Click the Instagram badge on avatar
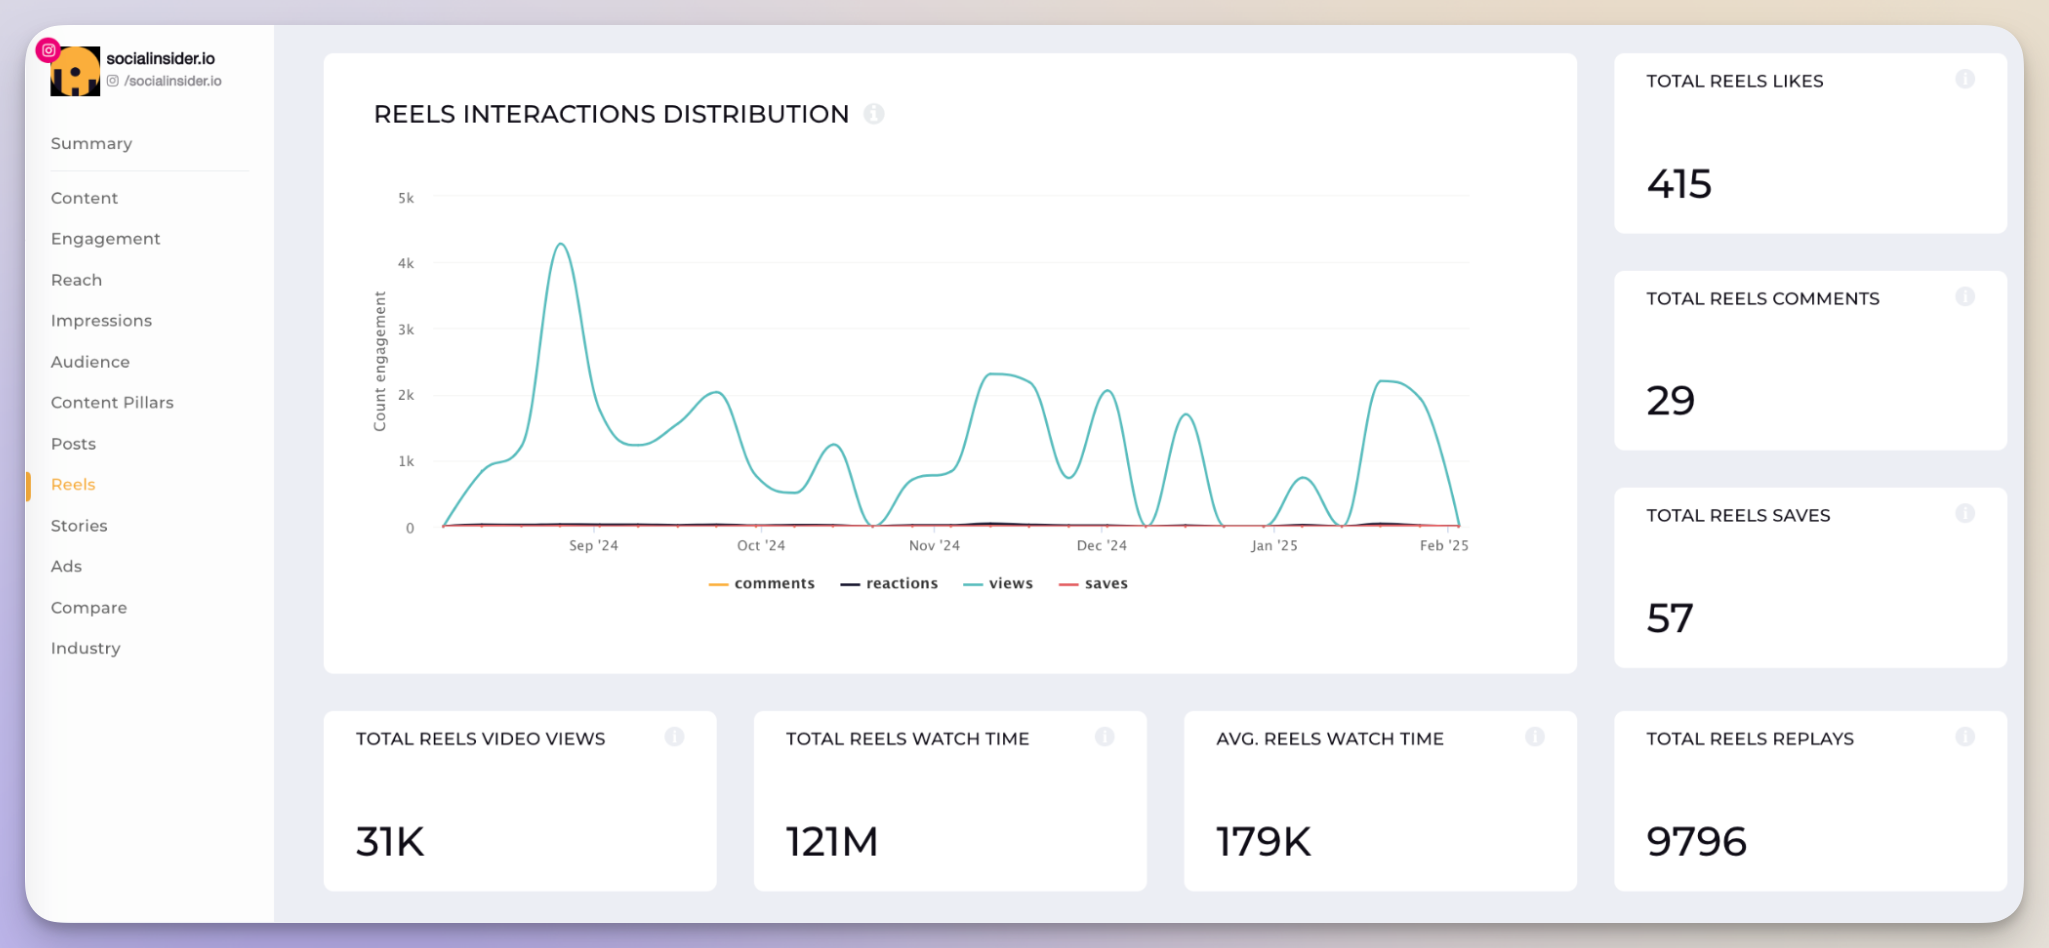2049x948 pixels. coord(48,50)
